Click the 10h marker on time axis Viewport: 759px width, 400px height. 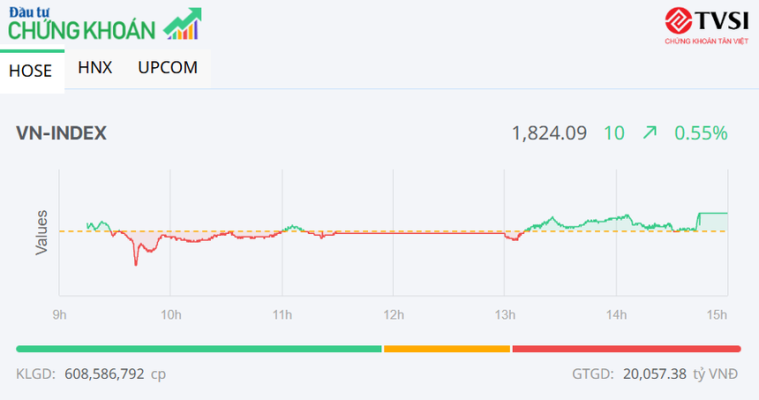tap(171, 316)
